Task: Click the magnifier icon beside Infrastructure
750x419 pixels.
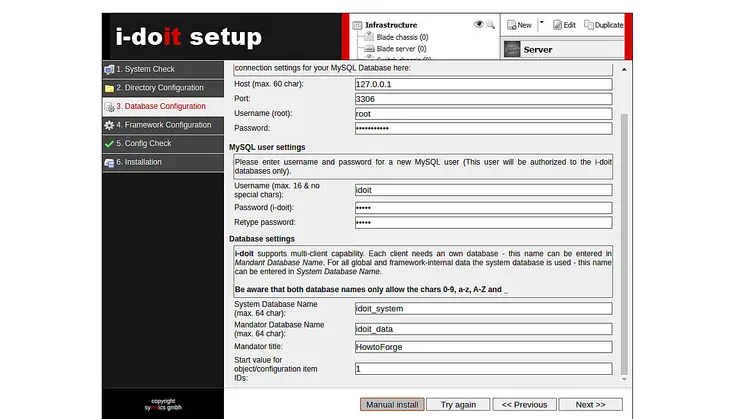Action: pyautogui.click(x=490, y=25)
